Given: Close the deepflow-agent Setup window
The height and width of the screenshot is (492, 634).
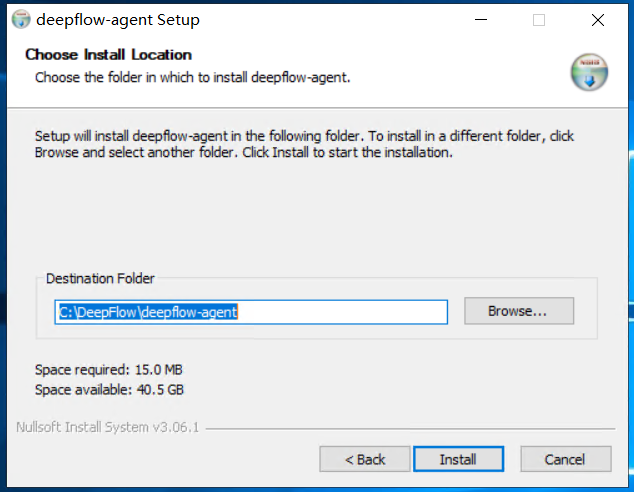Looking at the screenshot, I should coord(597,20).
